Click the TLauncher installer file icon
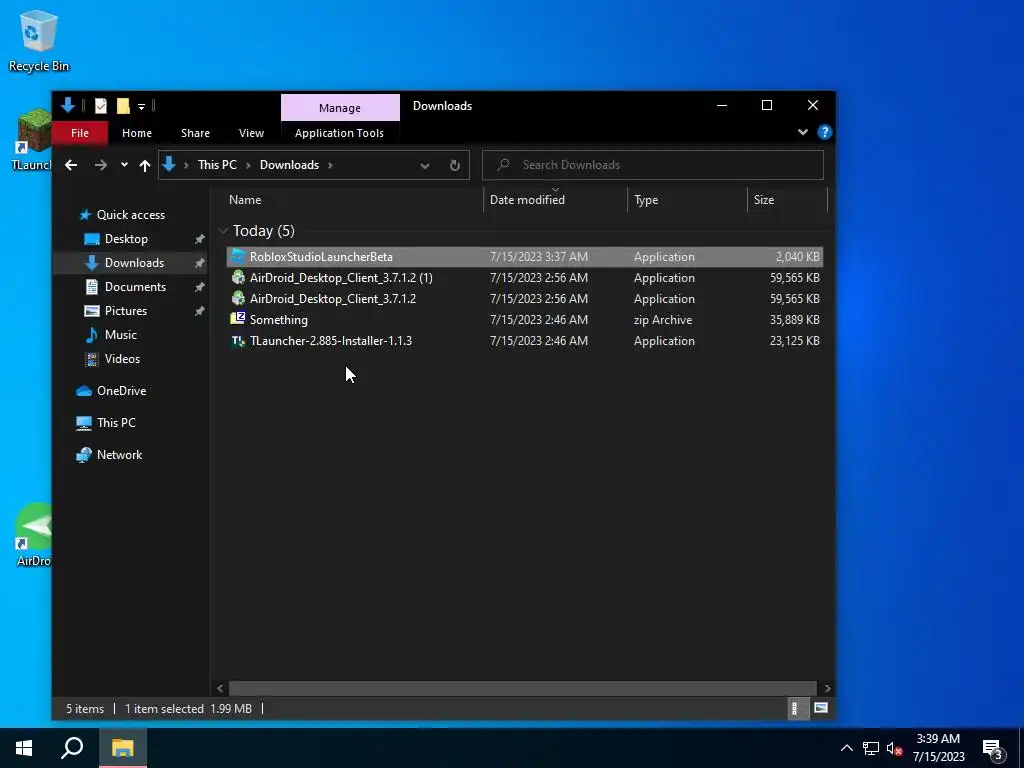Screen dimensions: 1024x768 pyautogui.click(x=238, y=341)
